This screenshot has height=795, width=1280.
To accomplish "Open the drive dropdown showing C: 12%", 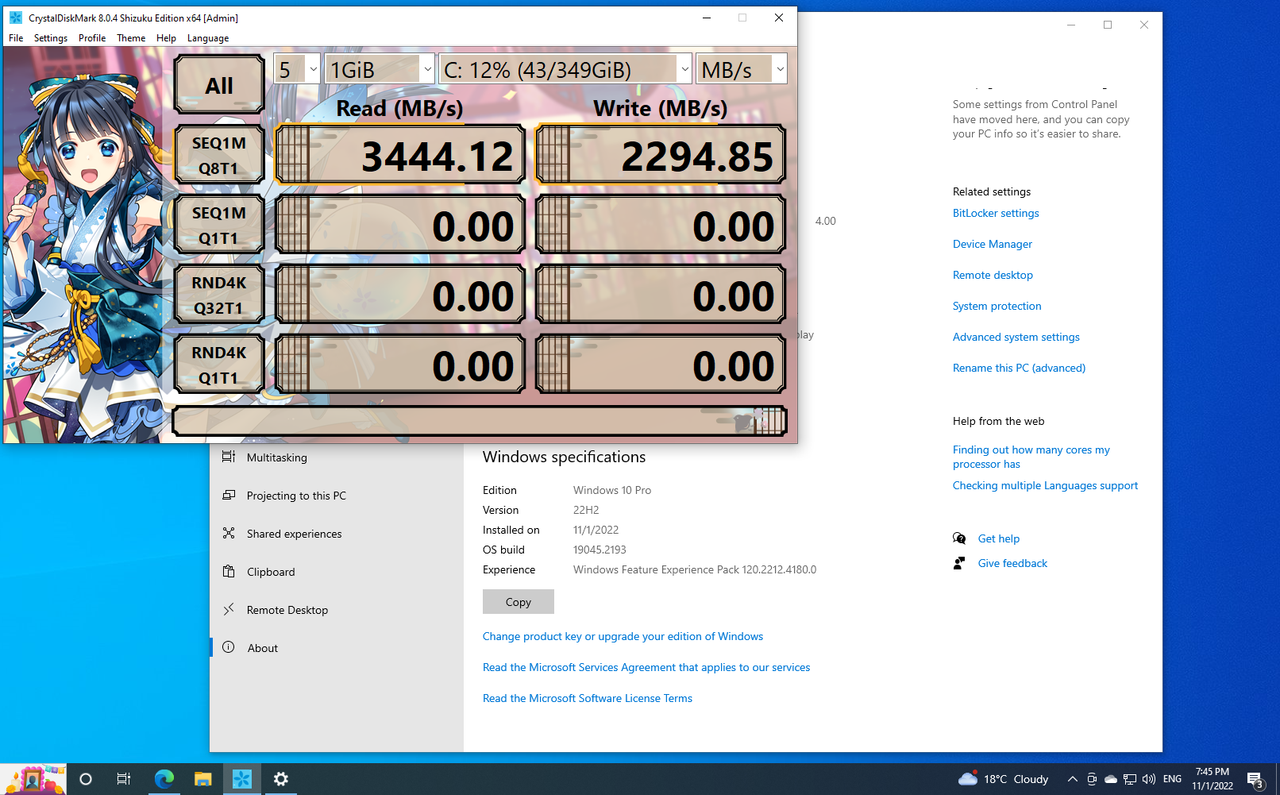I will tap(566, 69).
